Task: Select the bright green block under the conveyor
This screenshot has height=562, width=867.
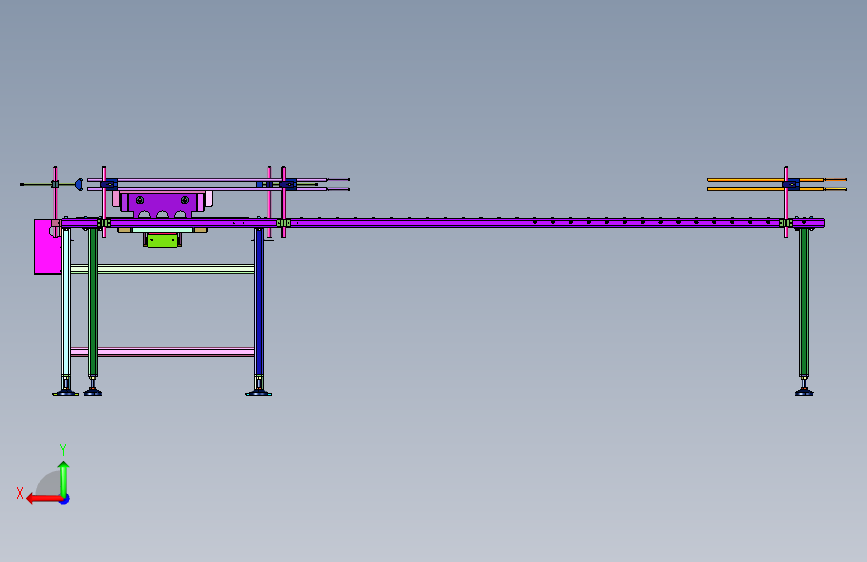Action: coord(163,241)
